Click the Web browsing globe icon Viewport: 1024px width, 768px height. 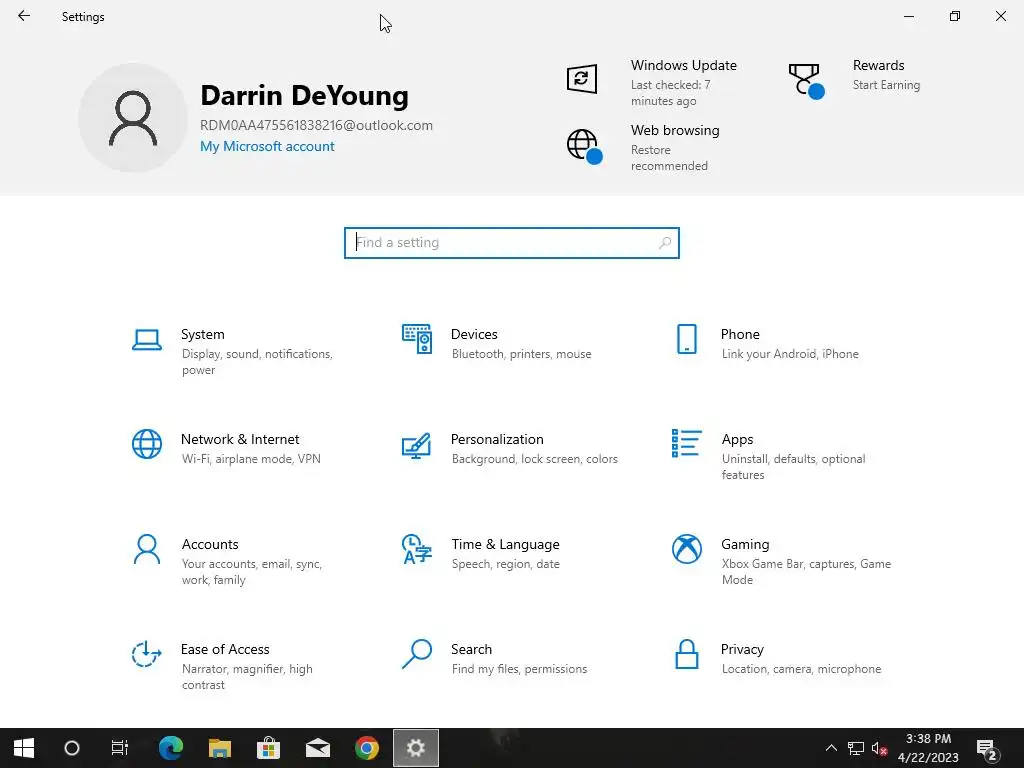pos(584,146)
